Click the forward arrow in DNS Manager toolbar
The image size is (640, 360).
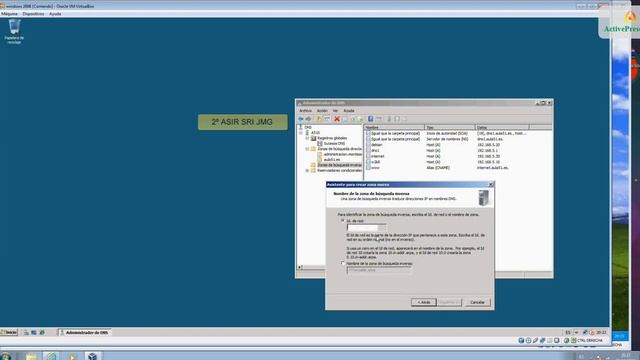click(x=309, y=119)
